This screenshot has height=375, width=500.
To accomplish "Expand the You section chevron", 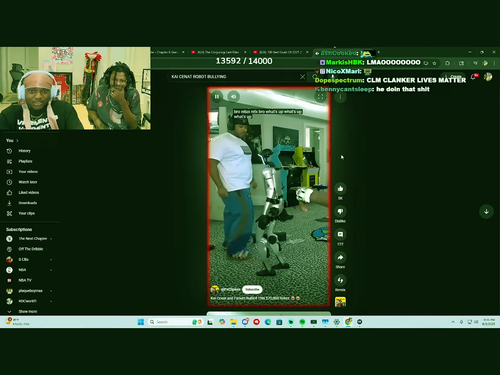I will [17, 140].
